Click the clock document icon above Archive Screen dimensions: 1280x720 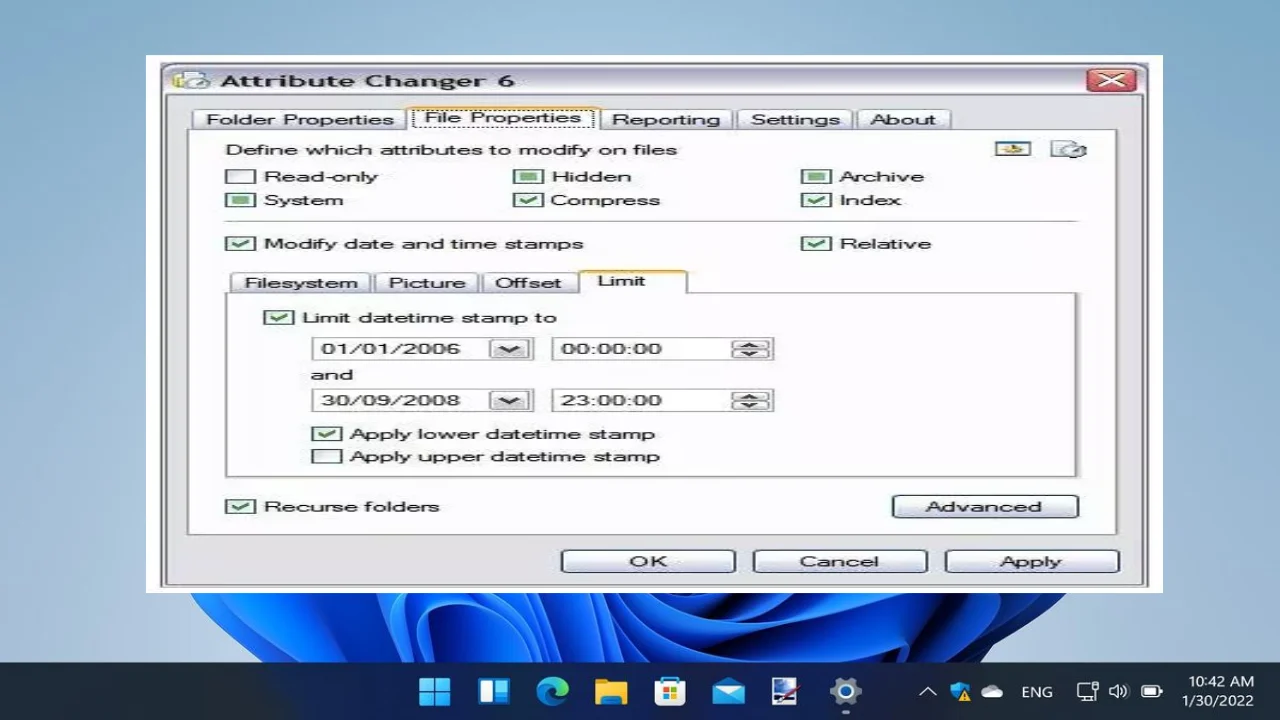click(1068, 149)
